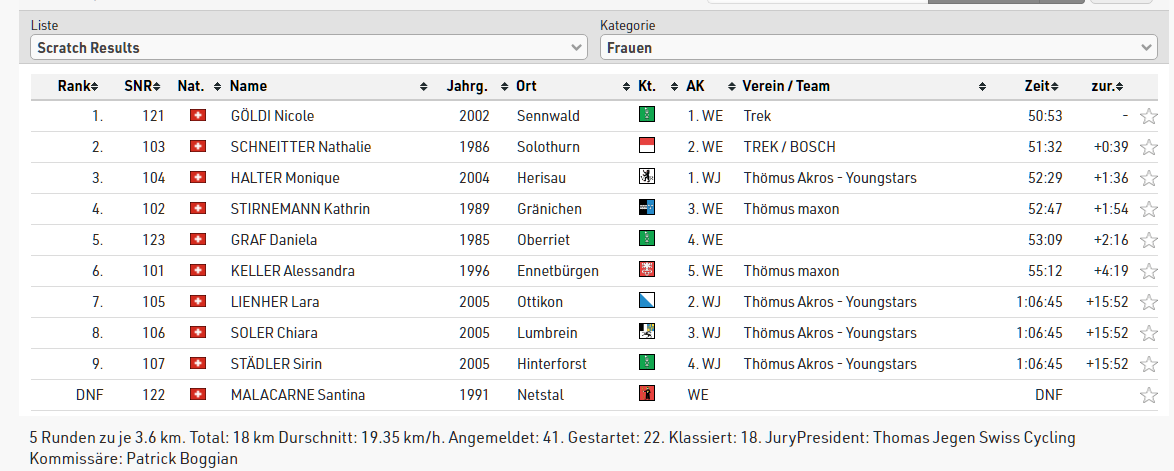Image resolution: width=1174 pixels, height=471 pixels.
Task: Click Solothurn canton flag icon
Action: 646,146
